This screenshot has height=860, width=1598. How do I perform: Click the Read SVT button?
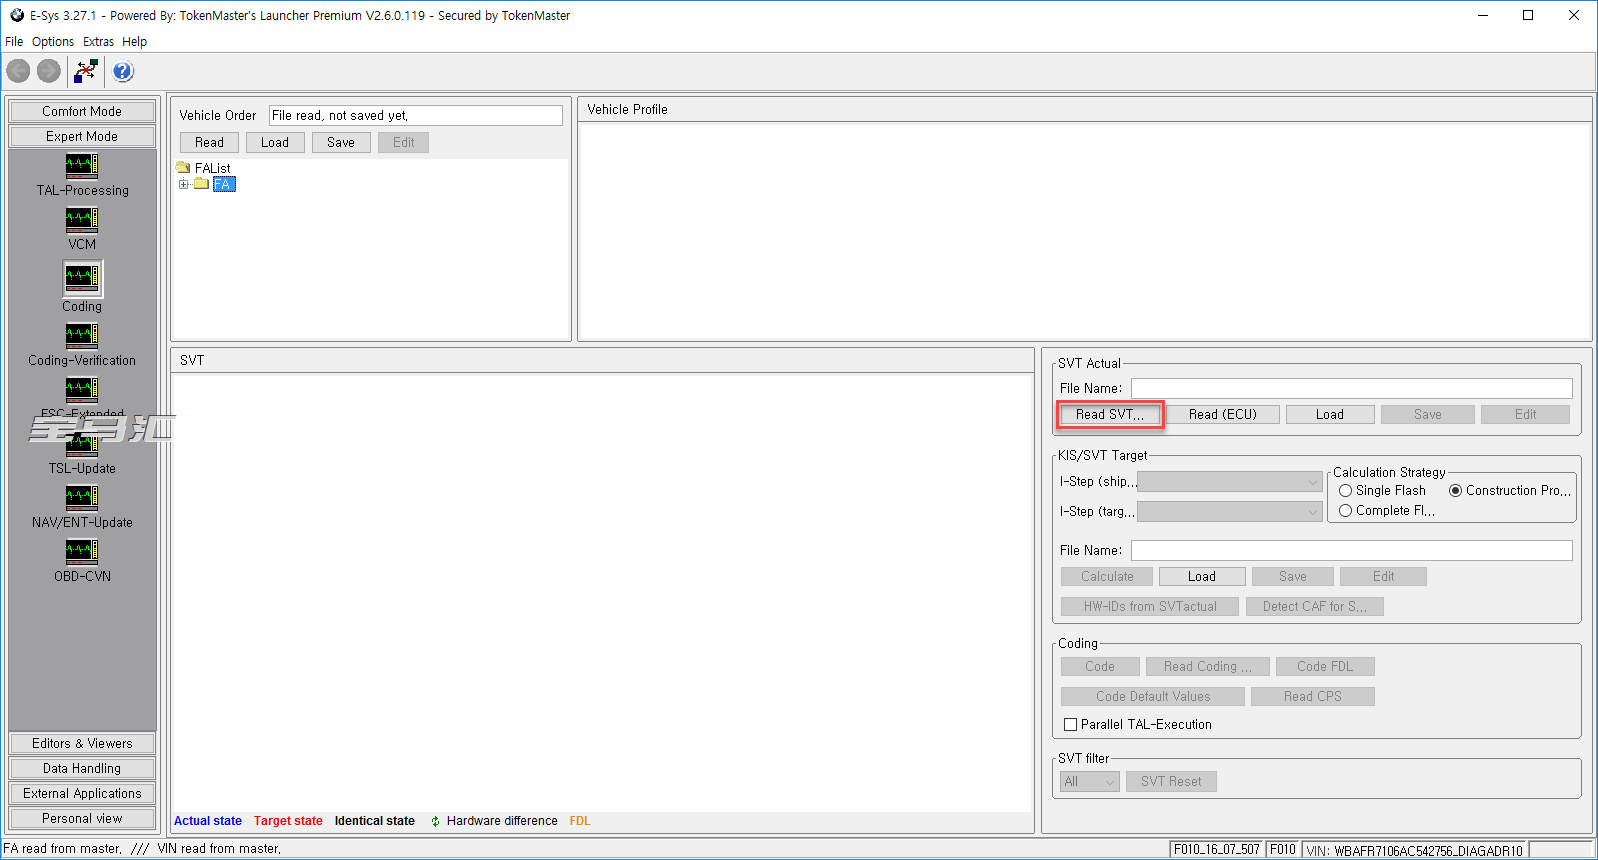[1110, 415]
